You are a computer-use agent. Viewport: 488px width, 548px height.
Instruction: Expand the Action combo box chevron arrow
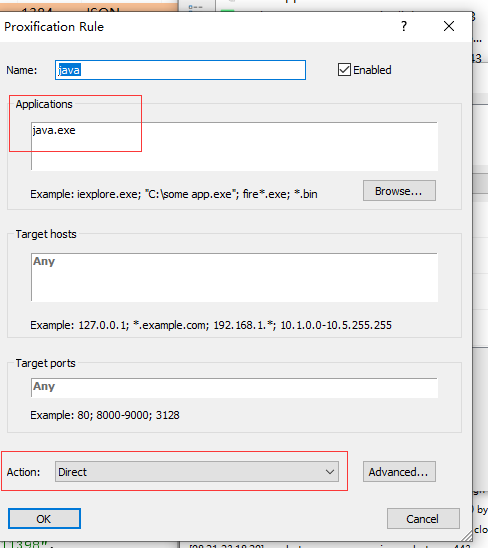click(330, 472)
